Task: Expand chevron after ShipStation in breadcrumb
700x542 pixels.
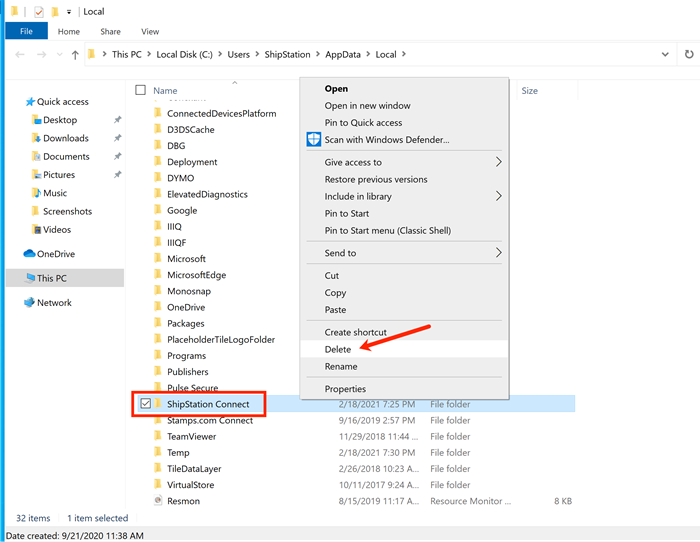Action: click(x=318, y=54)
